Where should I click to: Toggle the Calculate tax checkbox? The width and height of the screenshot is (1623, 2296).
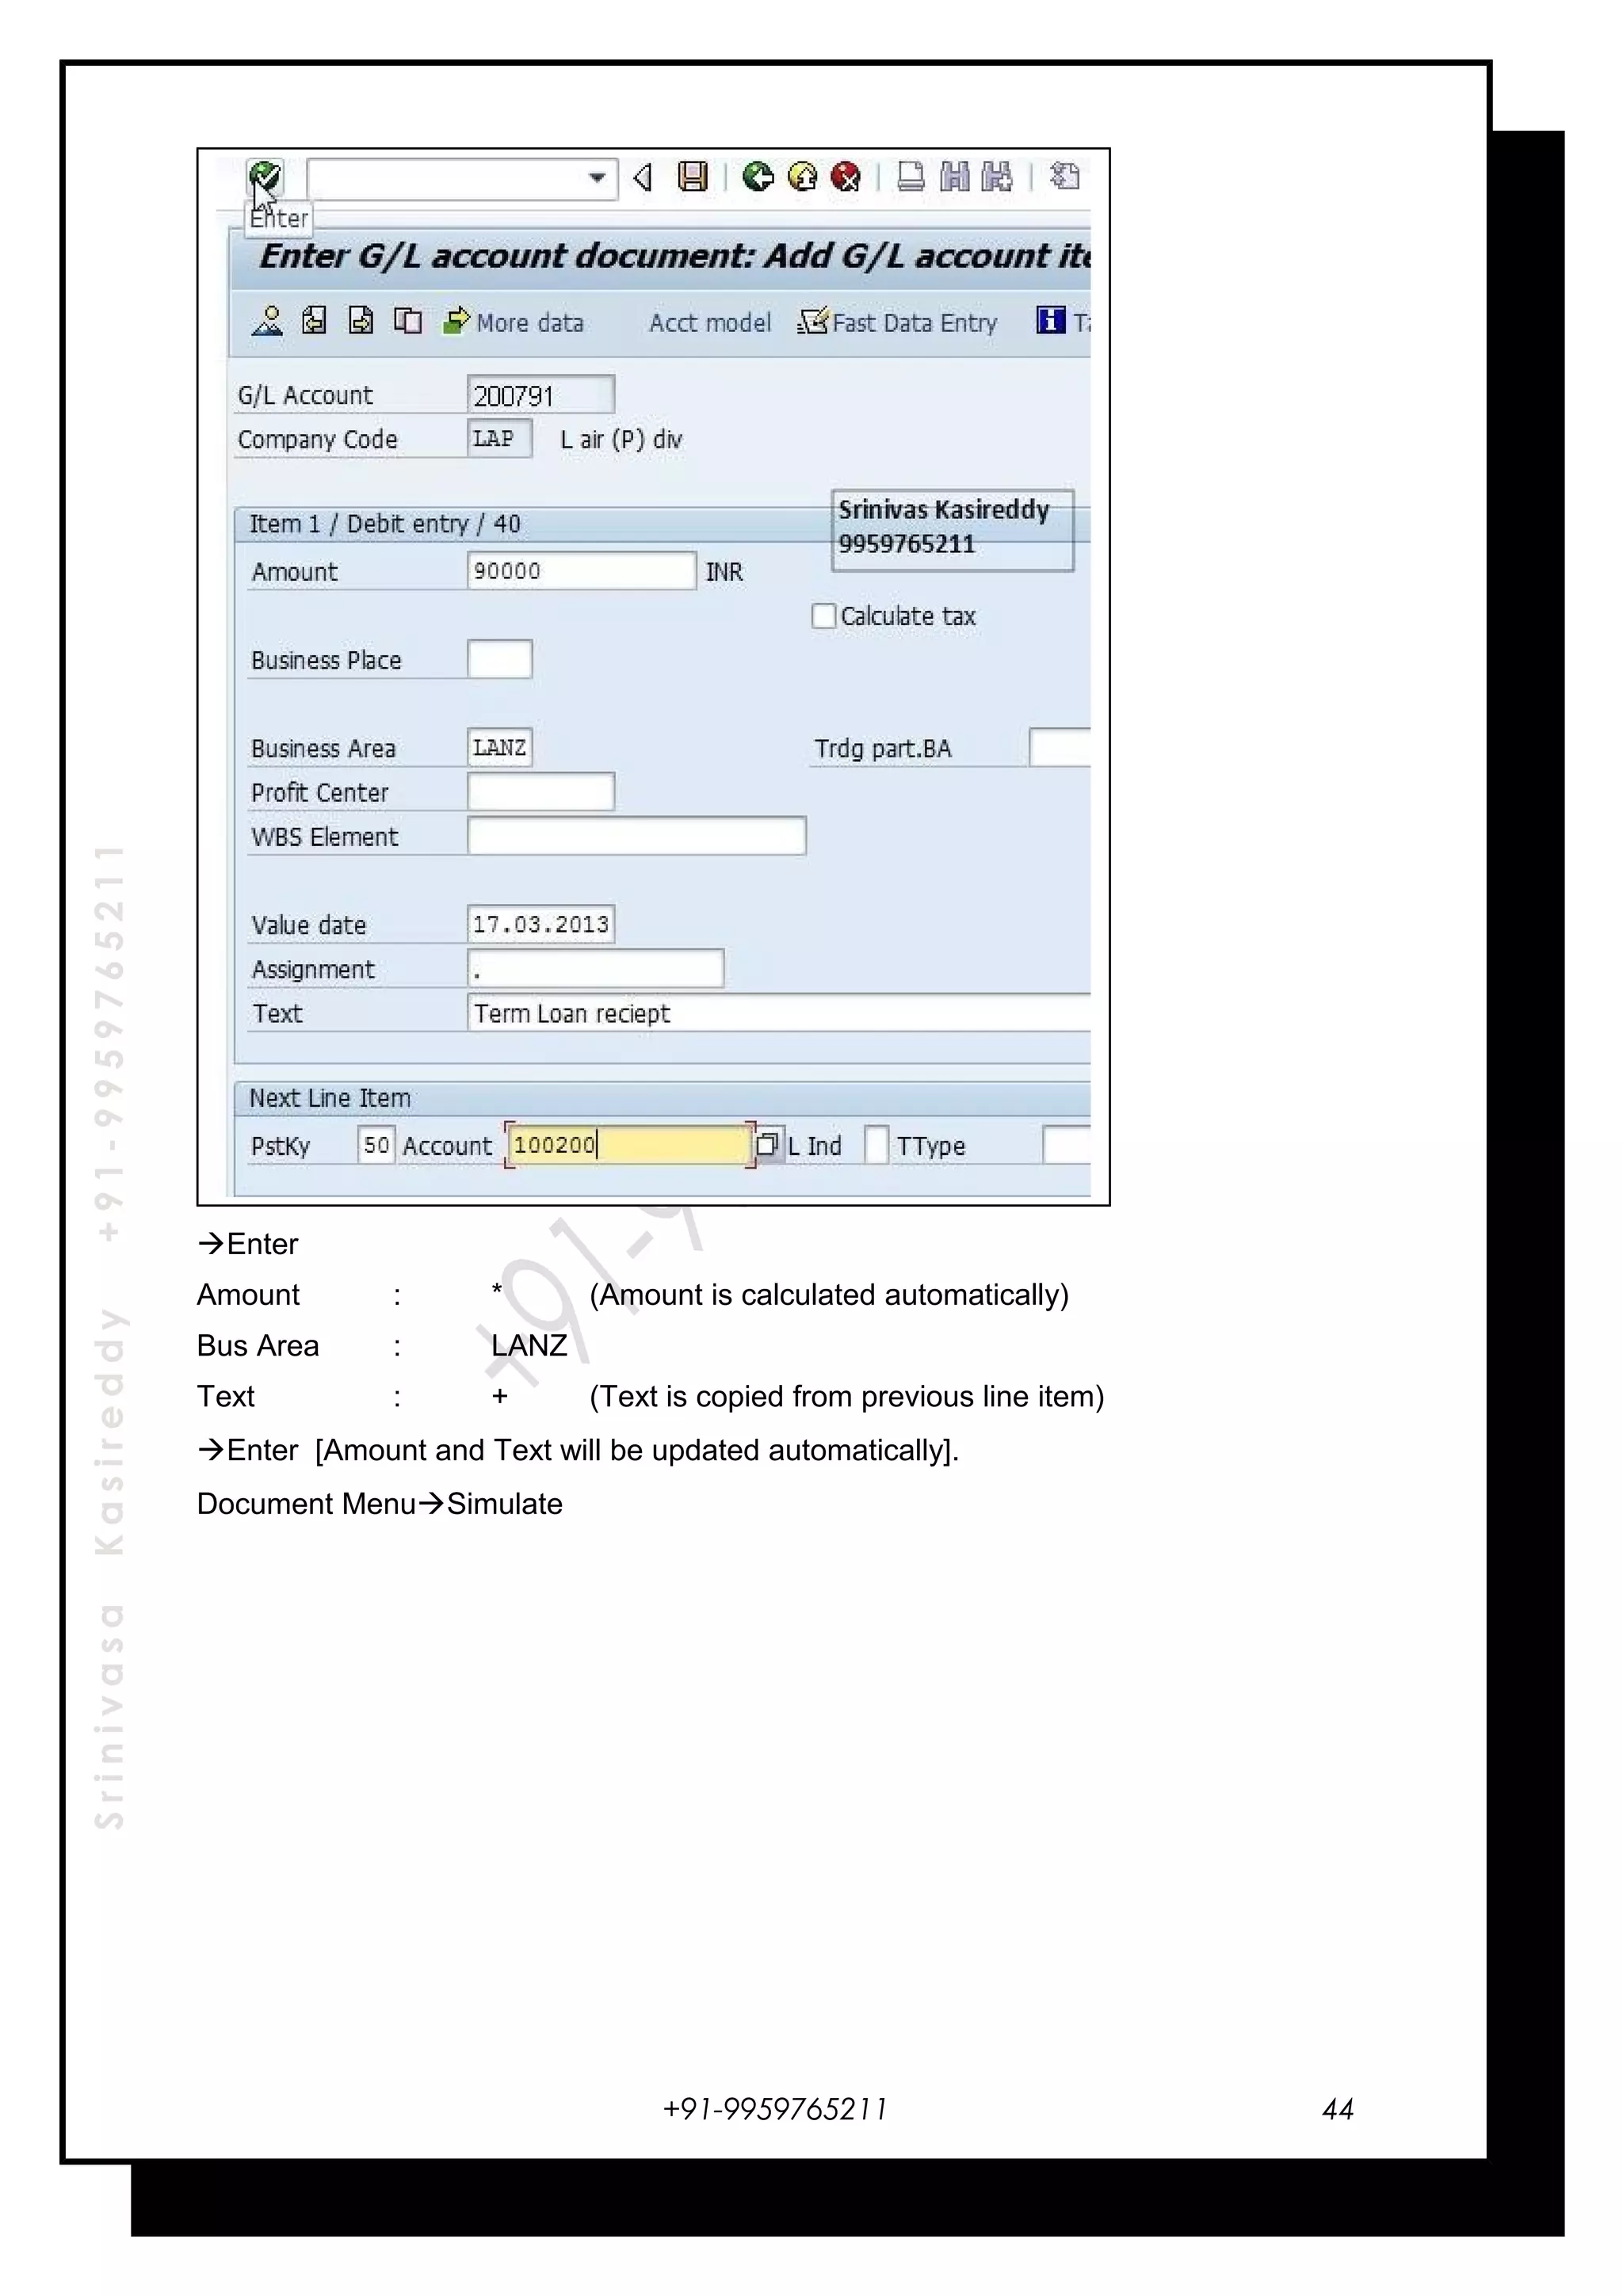tap(823, 616)
